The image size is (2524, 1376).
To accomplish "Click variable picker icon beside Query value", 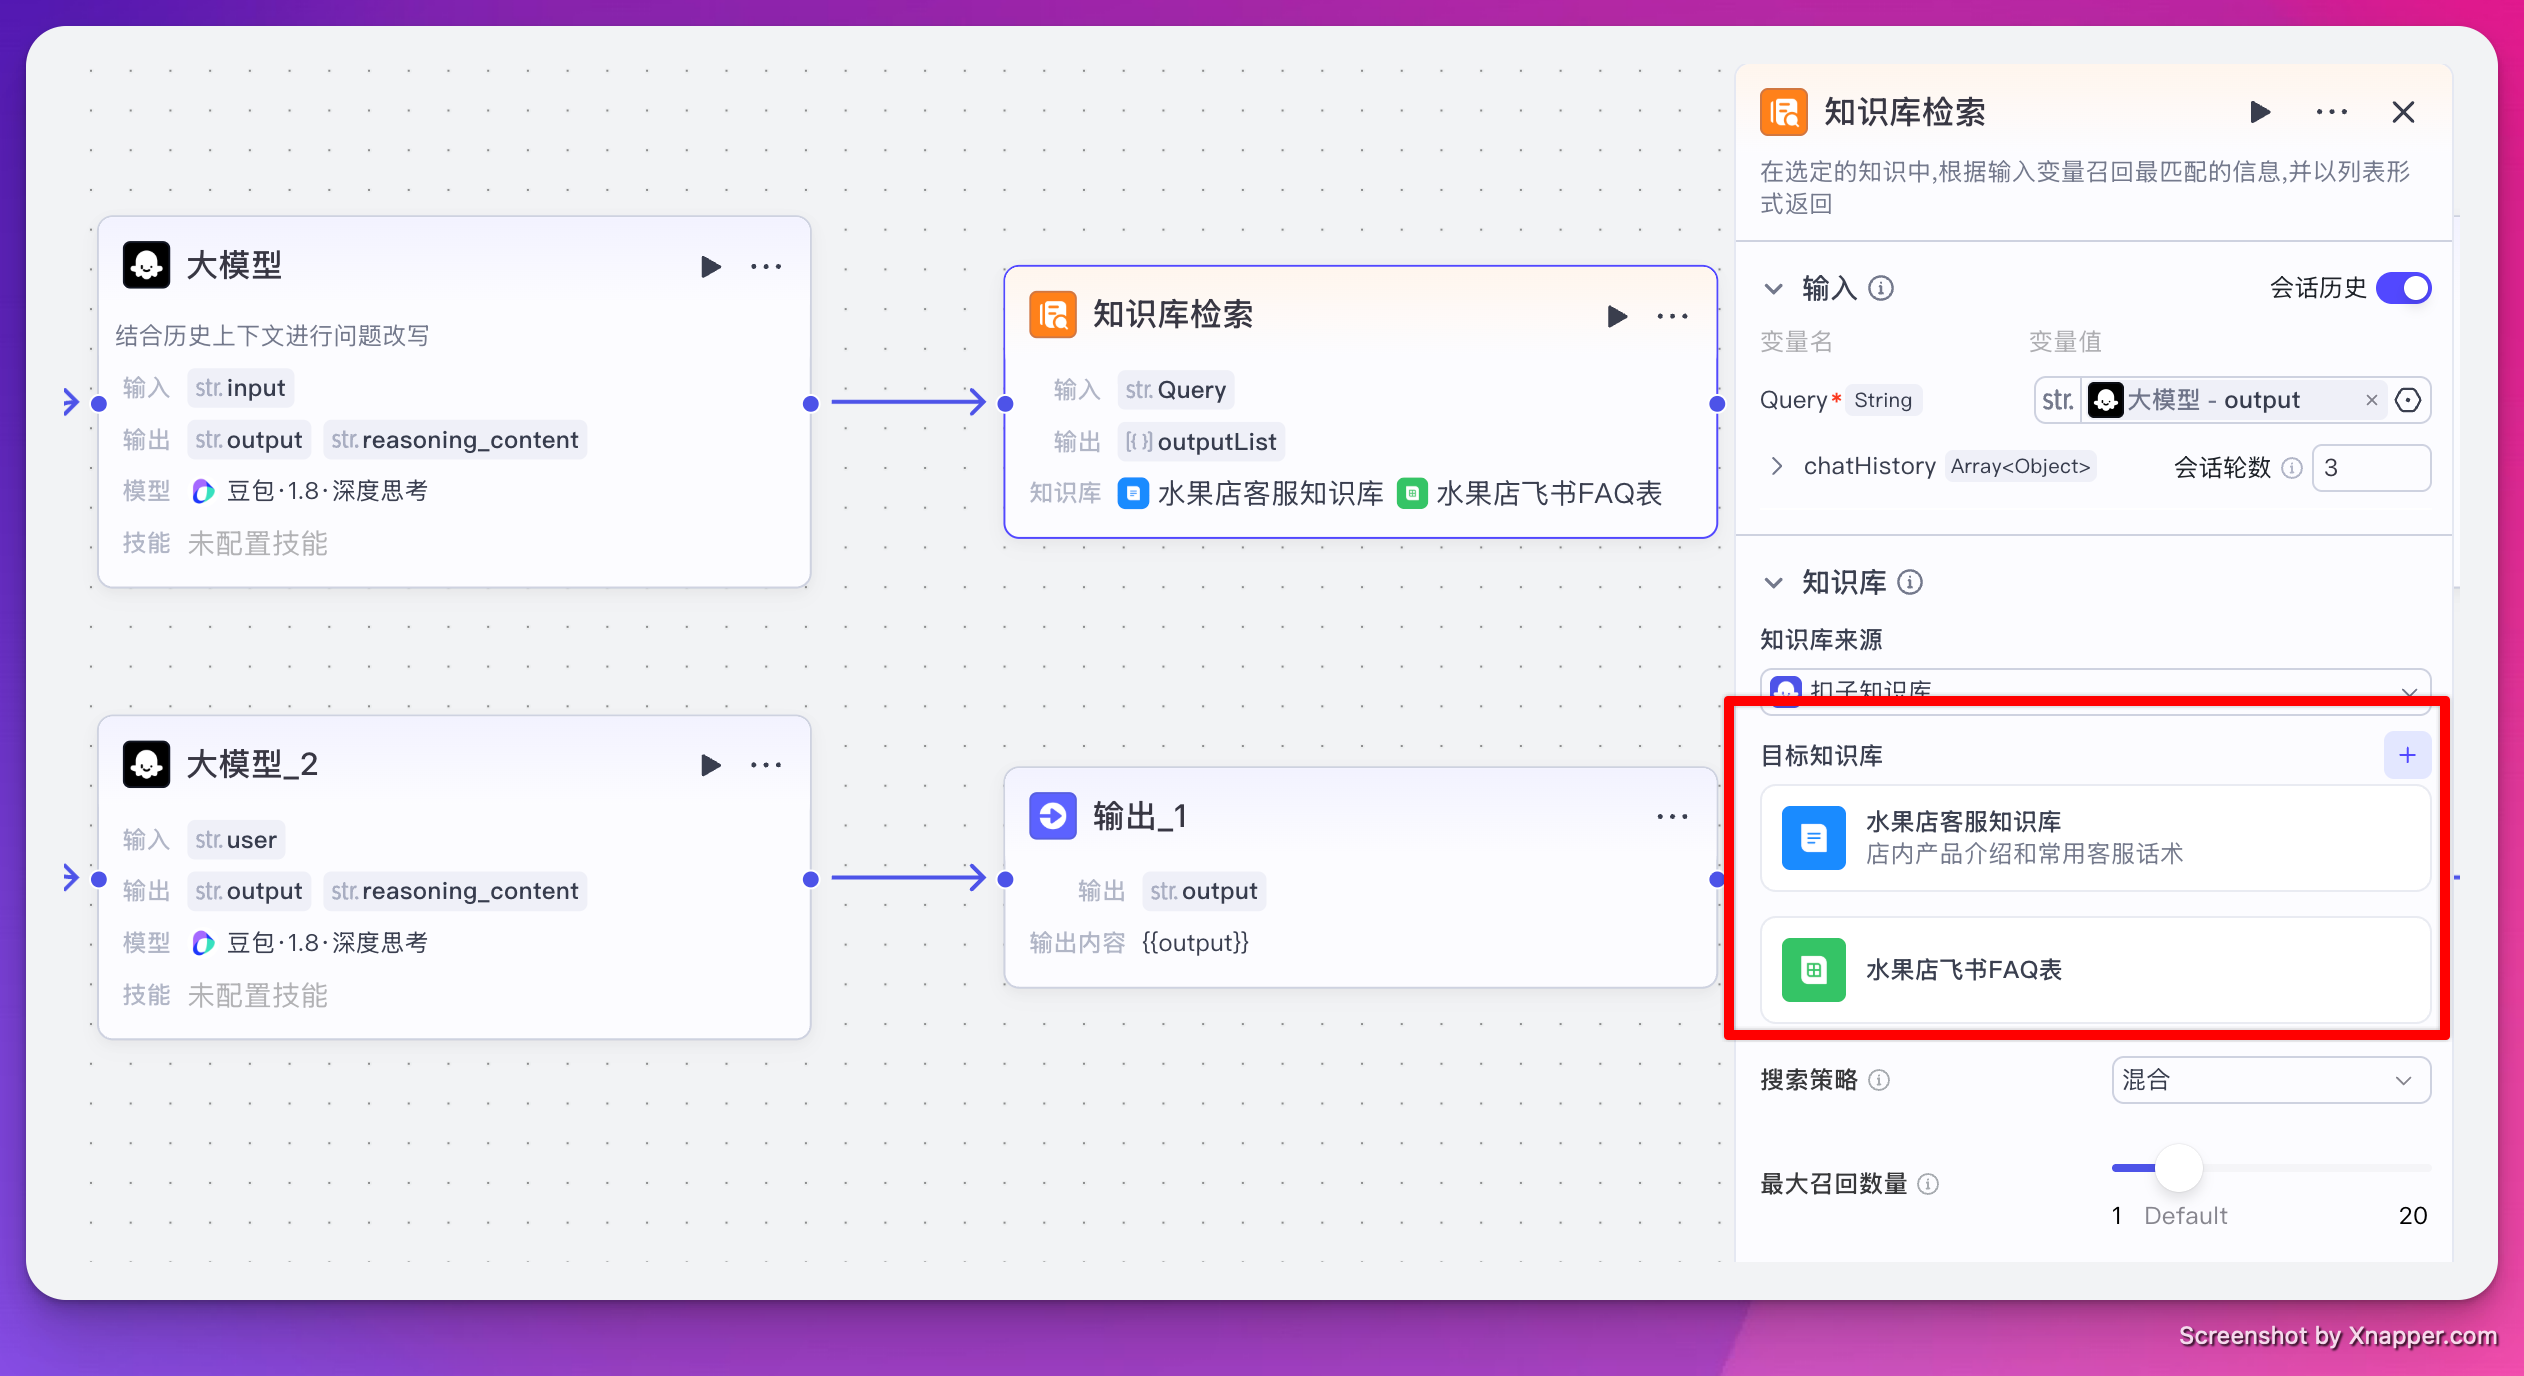I will coord(2408,401).
